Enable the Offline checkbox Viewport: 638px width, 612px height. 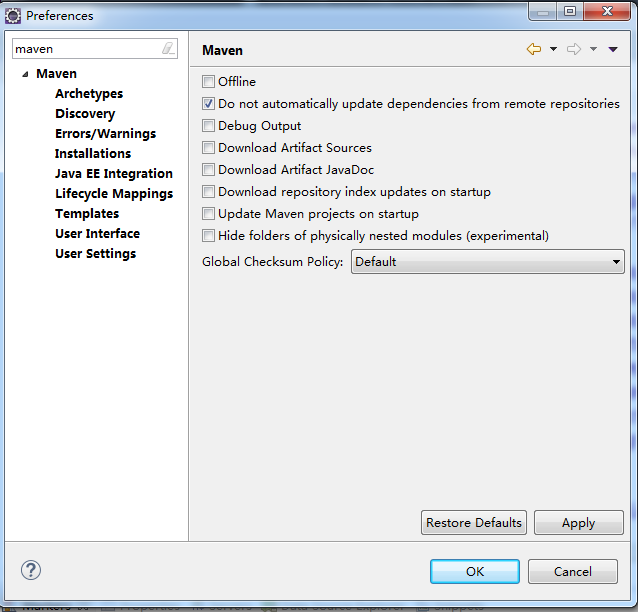208,81
